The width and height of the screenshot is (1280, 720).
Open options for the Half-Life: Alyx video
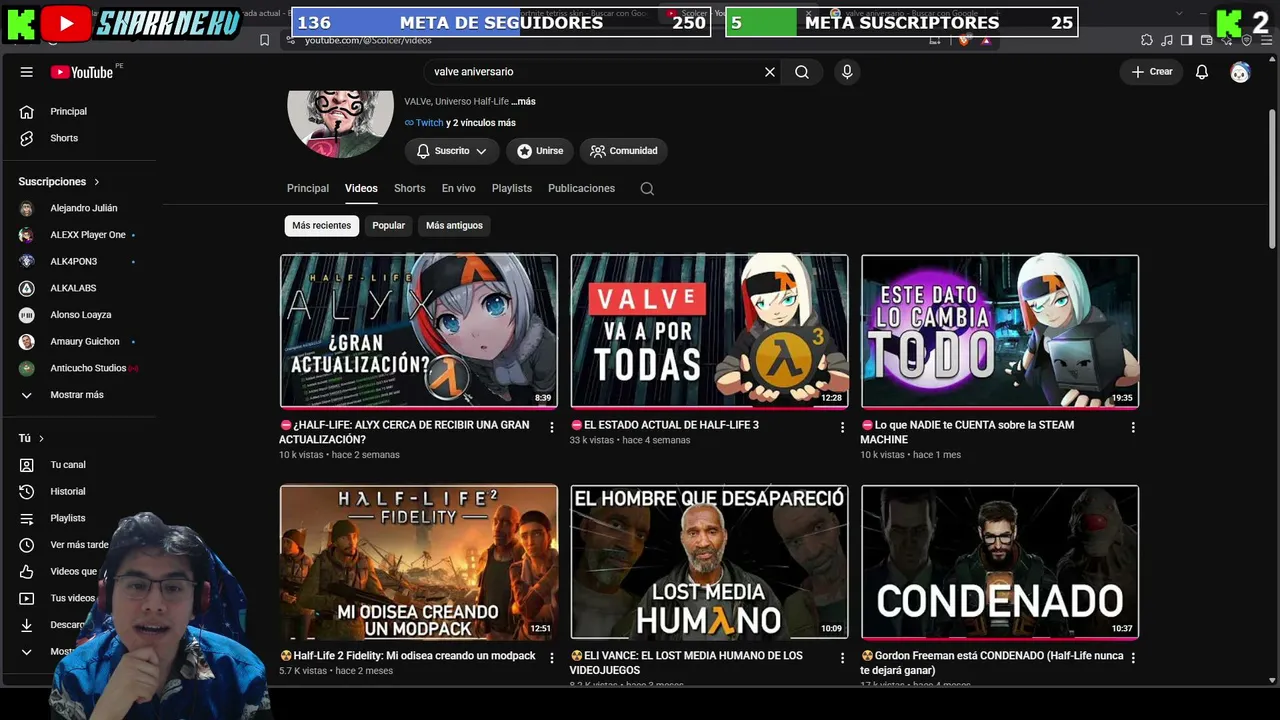(551, 427)
